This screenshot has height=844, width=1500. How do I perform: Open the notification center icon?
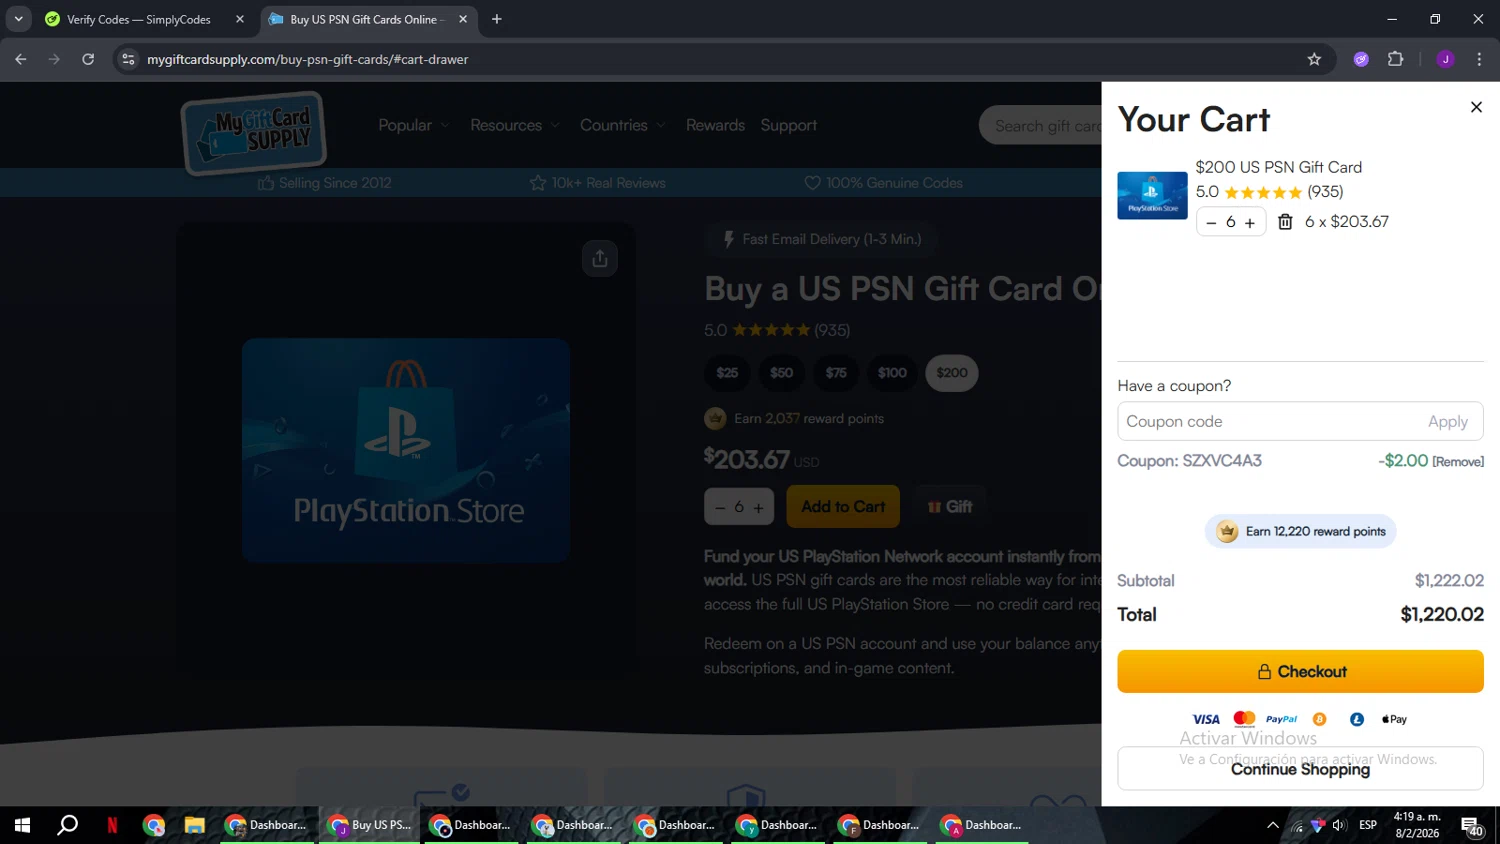pos(1471,826)
